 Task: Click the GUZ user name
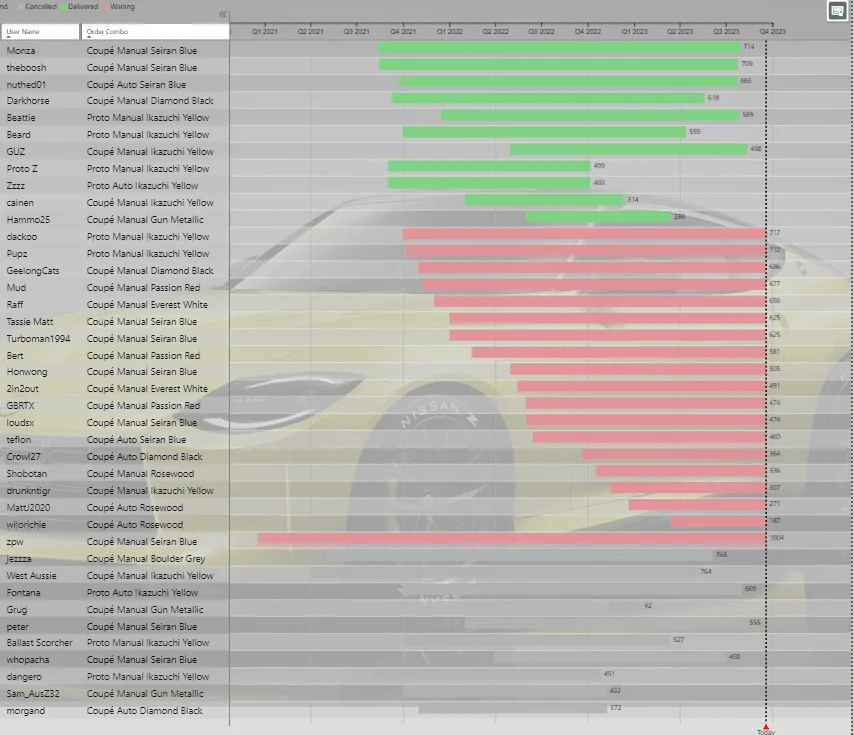[x=15, y=151]
